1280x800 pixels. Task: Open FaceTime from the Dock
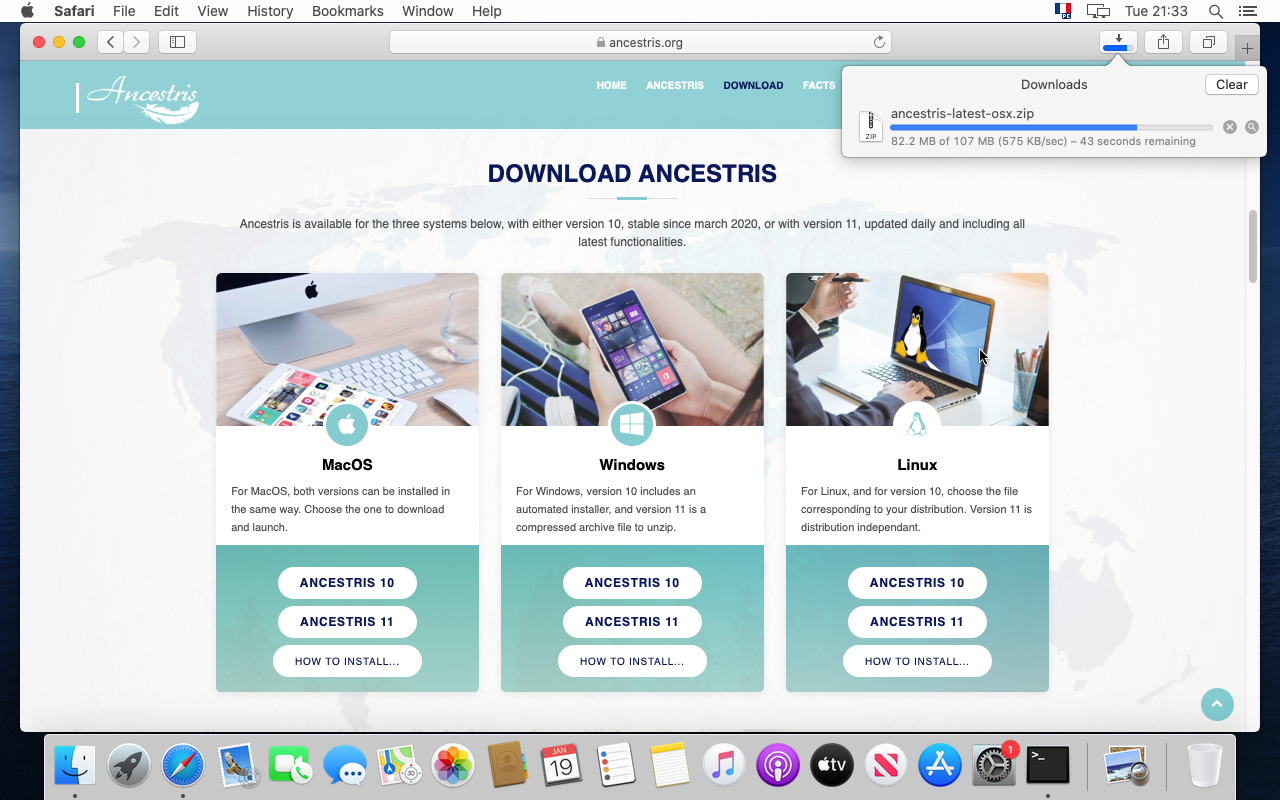tap(291, 766)
